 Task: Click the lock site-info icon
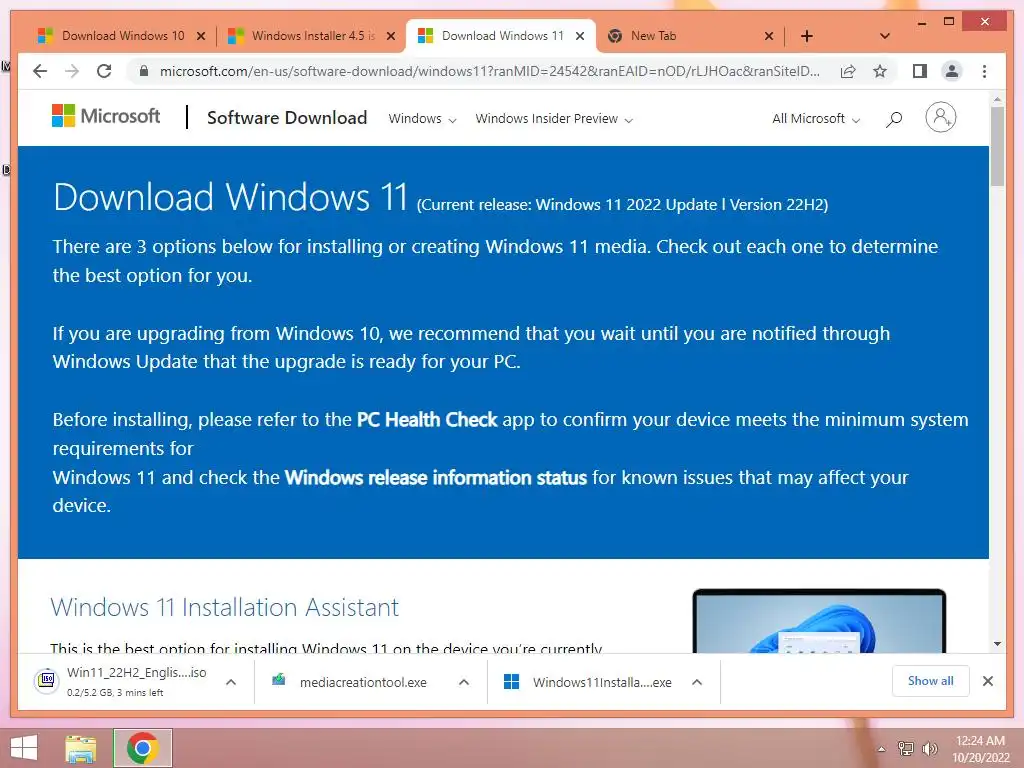click(144, 71)
